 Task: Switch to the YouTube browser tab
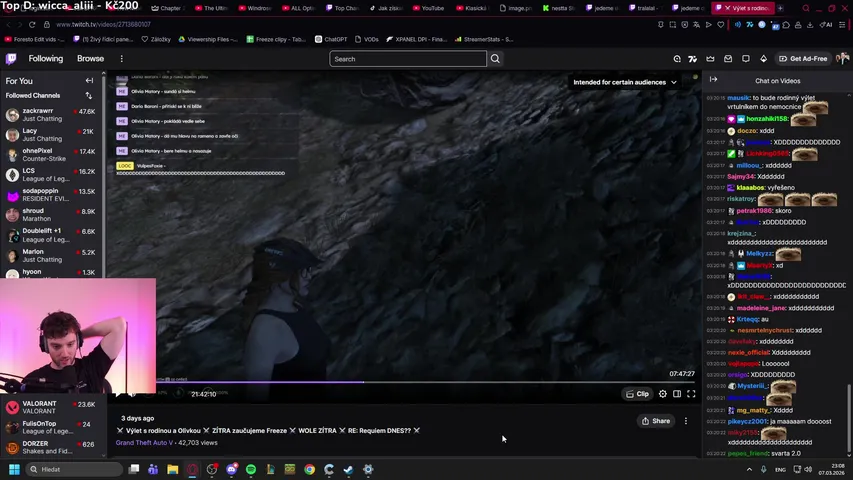pos(429,8)
